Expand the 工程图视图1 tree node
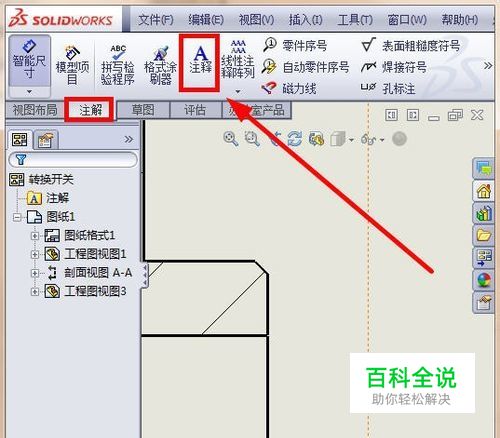This screenshot has height=438, width=500. point(35,254)
